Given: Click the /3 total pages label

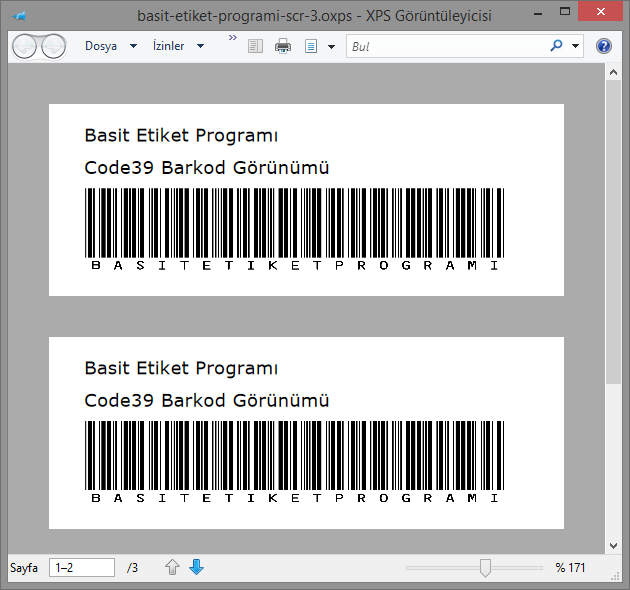Looking at the screenshot, I should 132,567.
